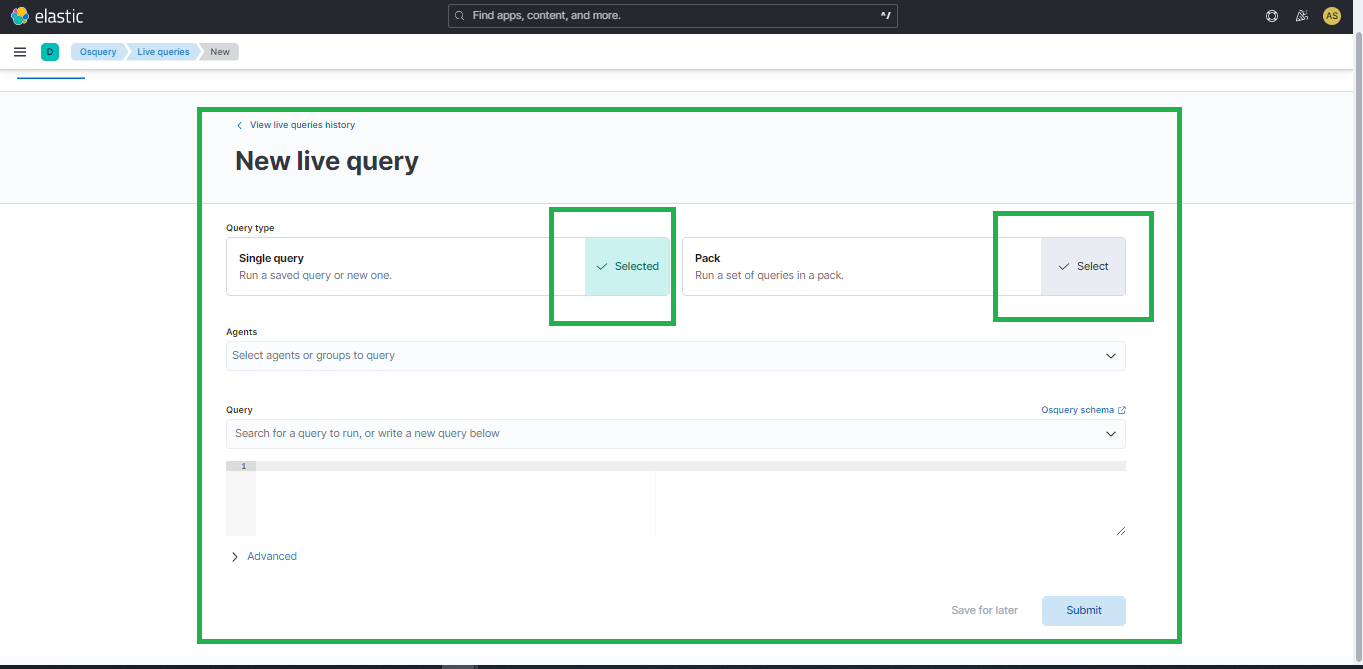1363x669 pixels.
Task: Go to the Live queries breadcrumb
Action: [x=162, y=51]
